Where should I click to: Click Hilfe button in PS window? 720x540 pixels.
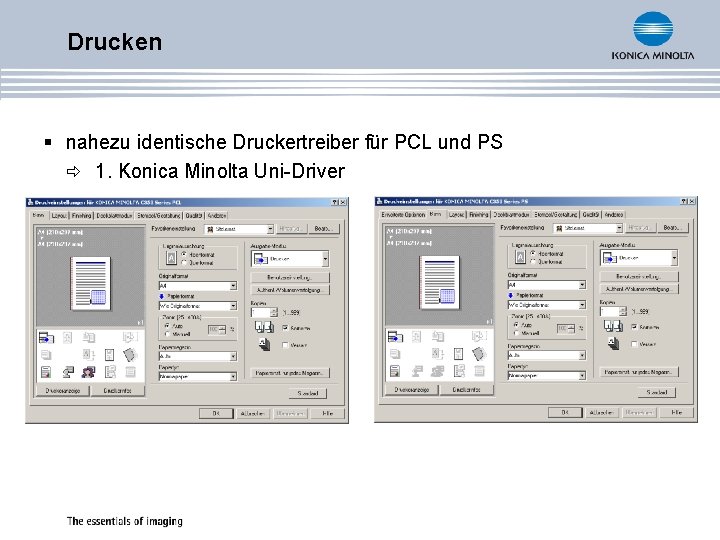click(676, 413)
